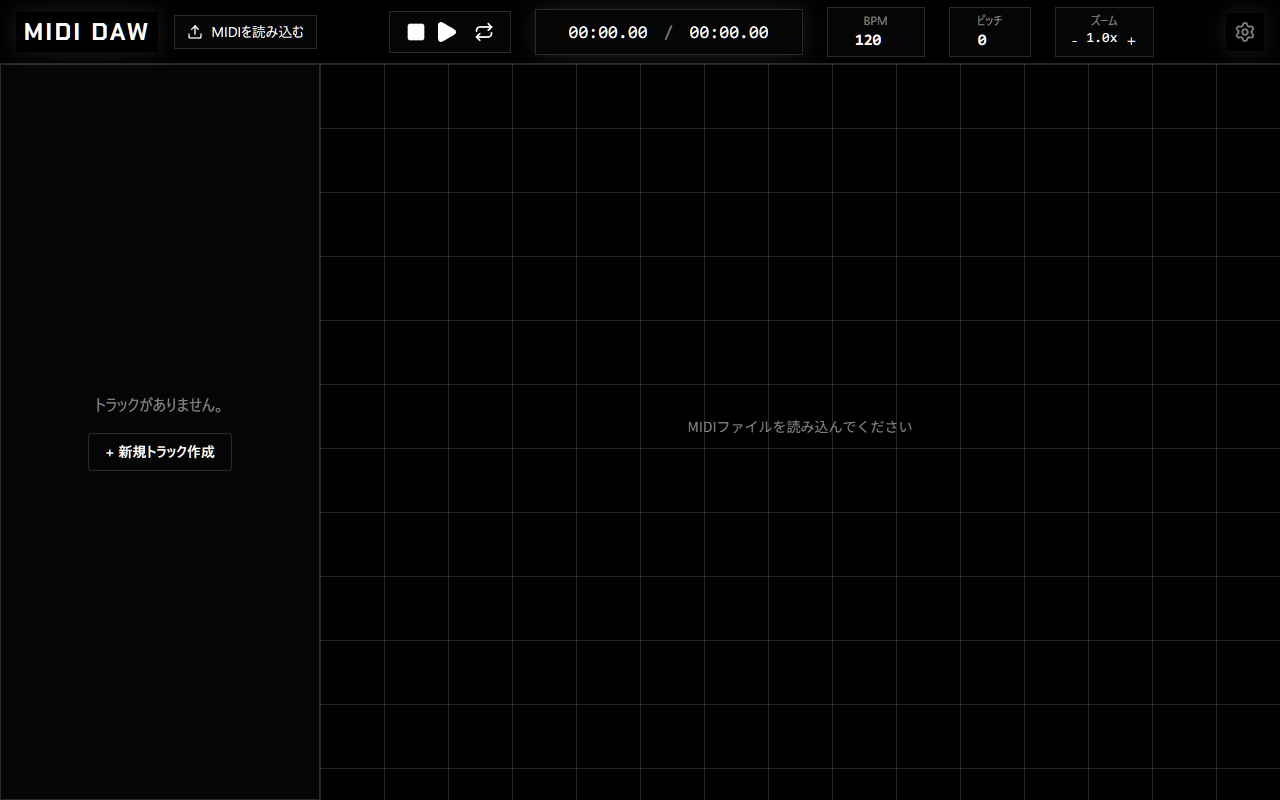Click the zoom level 1.0x text
Image resolution: width=1280 pixels, height=800 pixels.
[x=1102, y=38]
